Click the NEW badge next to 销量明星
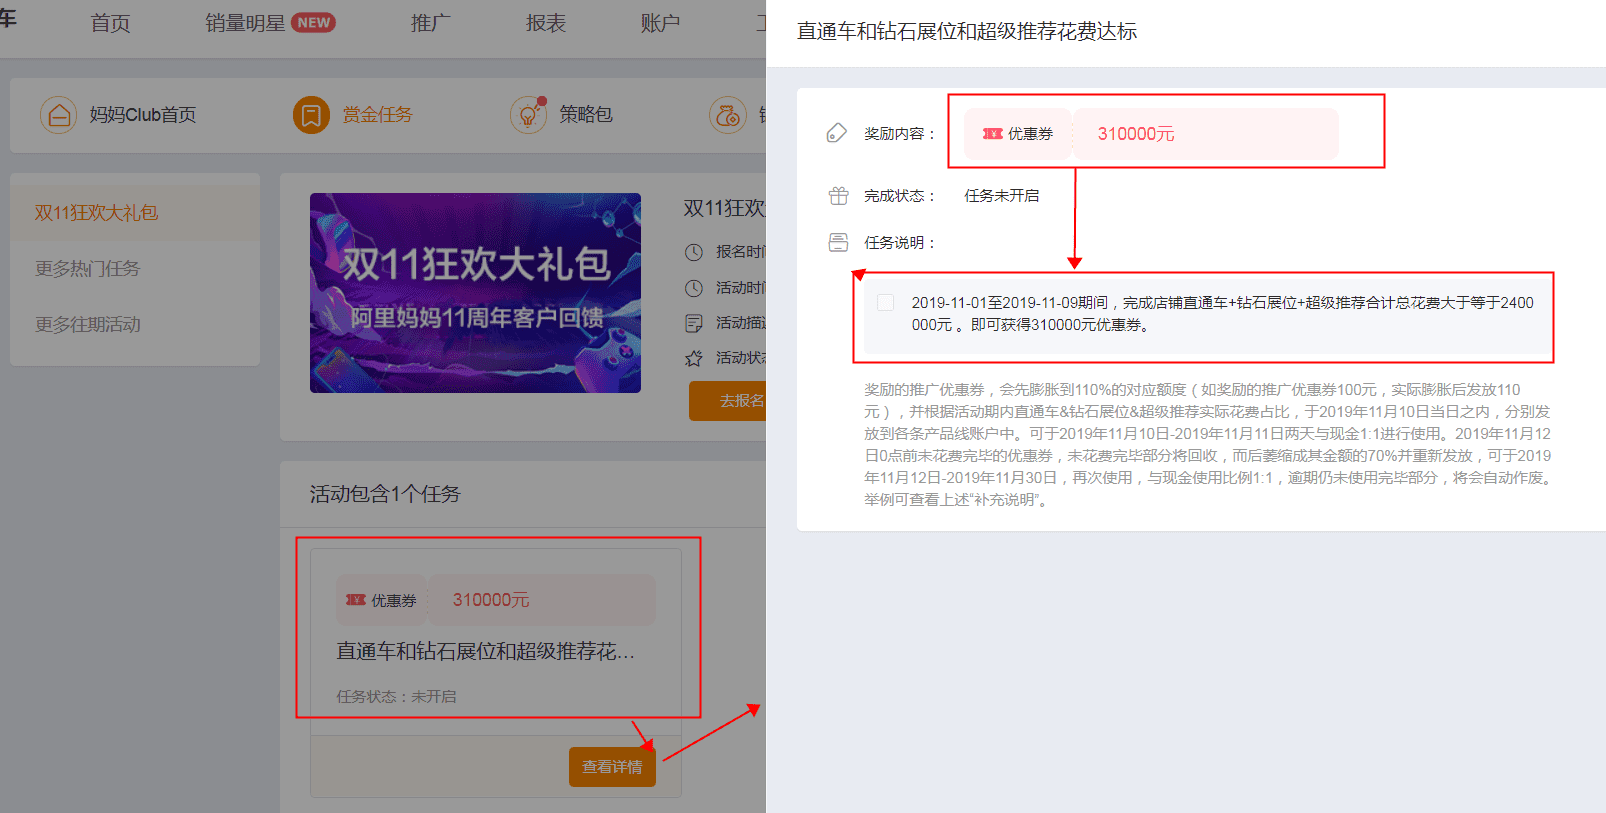The height and width of the screenshot is (813, 1606). [313, 23]
